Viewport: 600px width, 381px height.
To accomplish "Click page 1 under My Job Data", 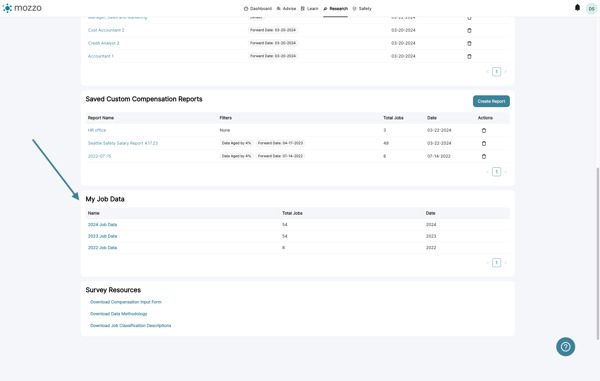I will point(496,263).
